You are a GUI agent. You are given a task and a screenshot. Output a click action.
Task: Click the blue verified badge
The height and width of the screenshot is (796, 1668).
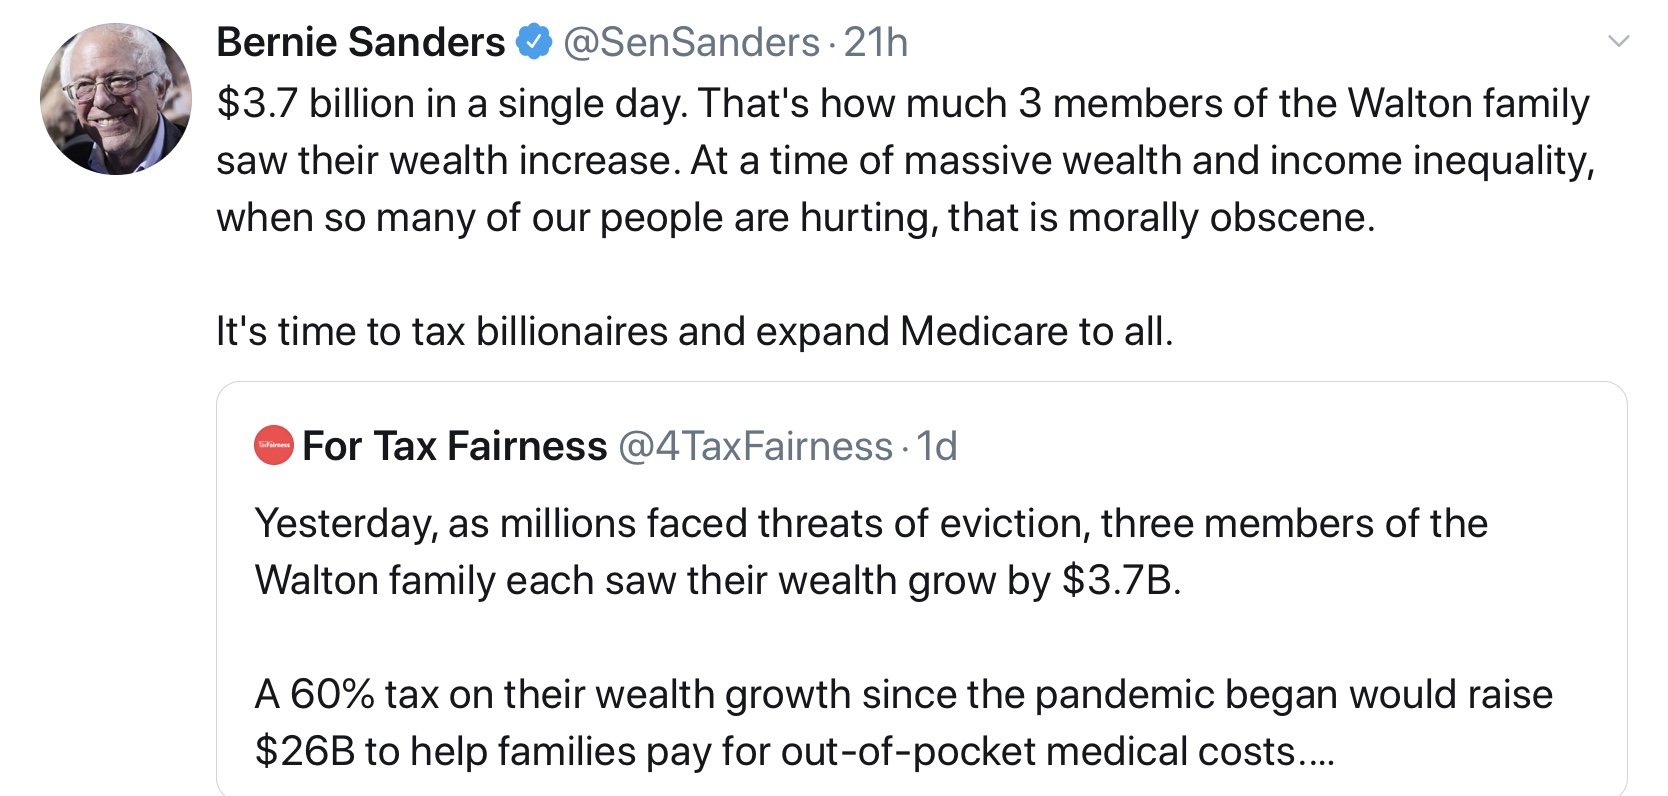534,42
